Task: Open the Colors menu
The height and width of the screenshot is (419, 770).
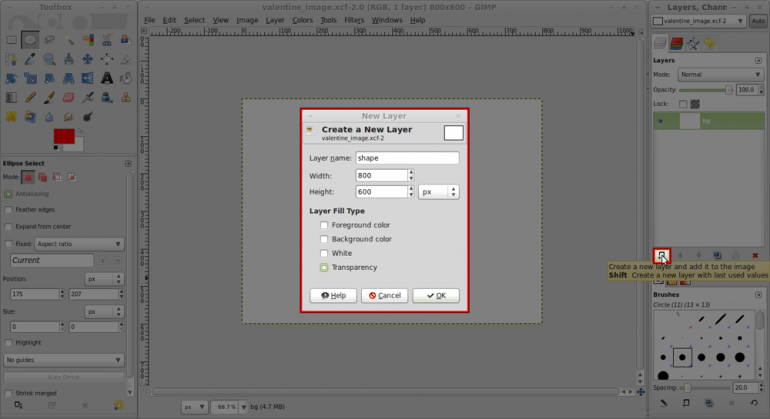Action: (302, 20)
